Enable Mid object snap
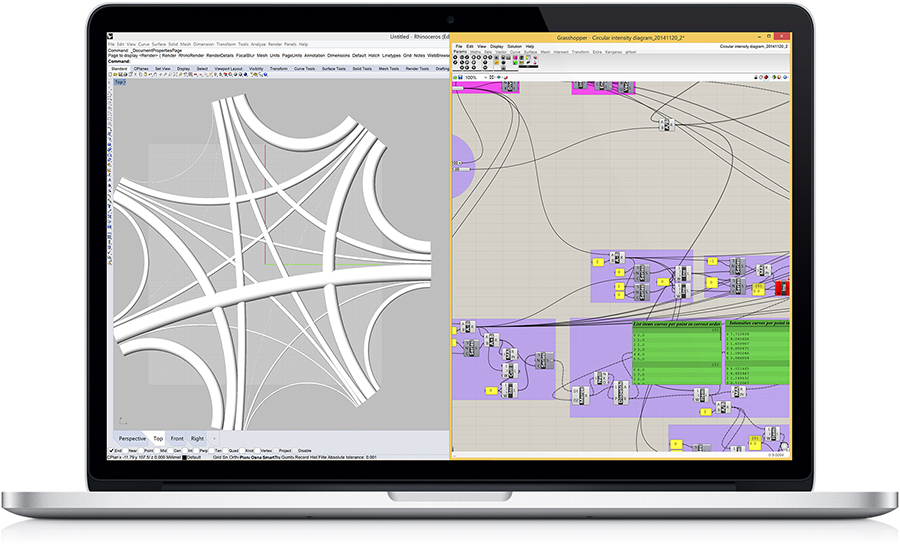This screenshot has width=900, height=560. [157, 450]
